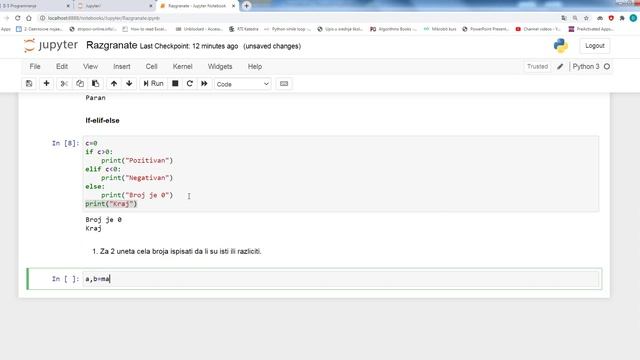Image resolution: width=640 pixels, height=360 pixels.
Task: Open the Python while loop bookmark
Action: point(287,29)
